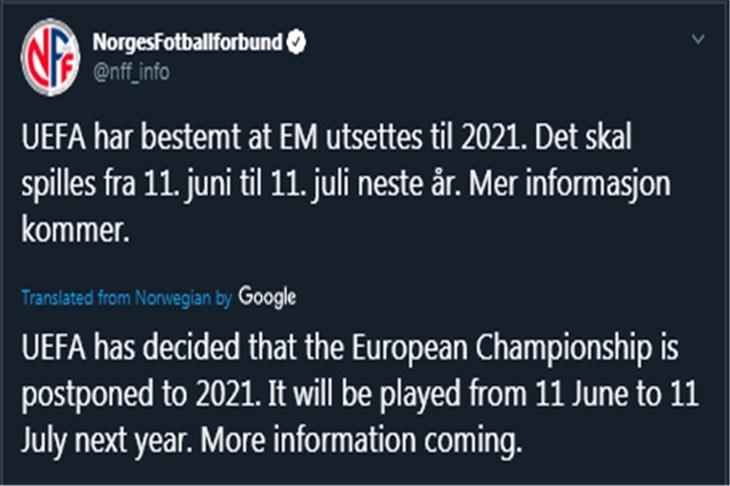Screen dimensions: 730x486
Task: Select the phrase More information coming
Action: [x=361, y=441]
